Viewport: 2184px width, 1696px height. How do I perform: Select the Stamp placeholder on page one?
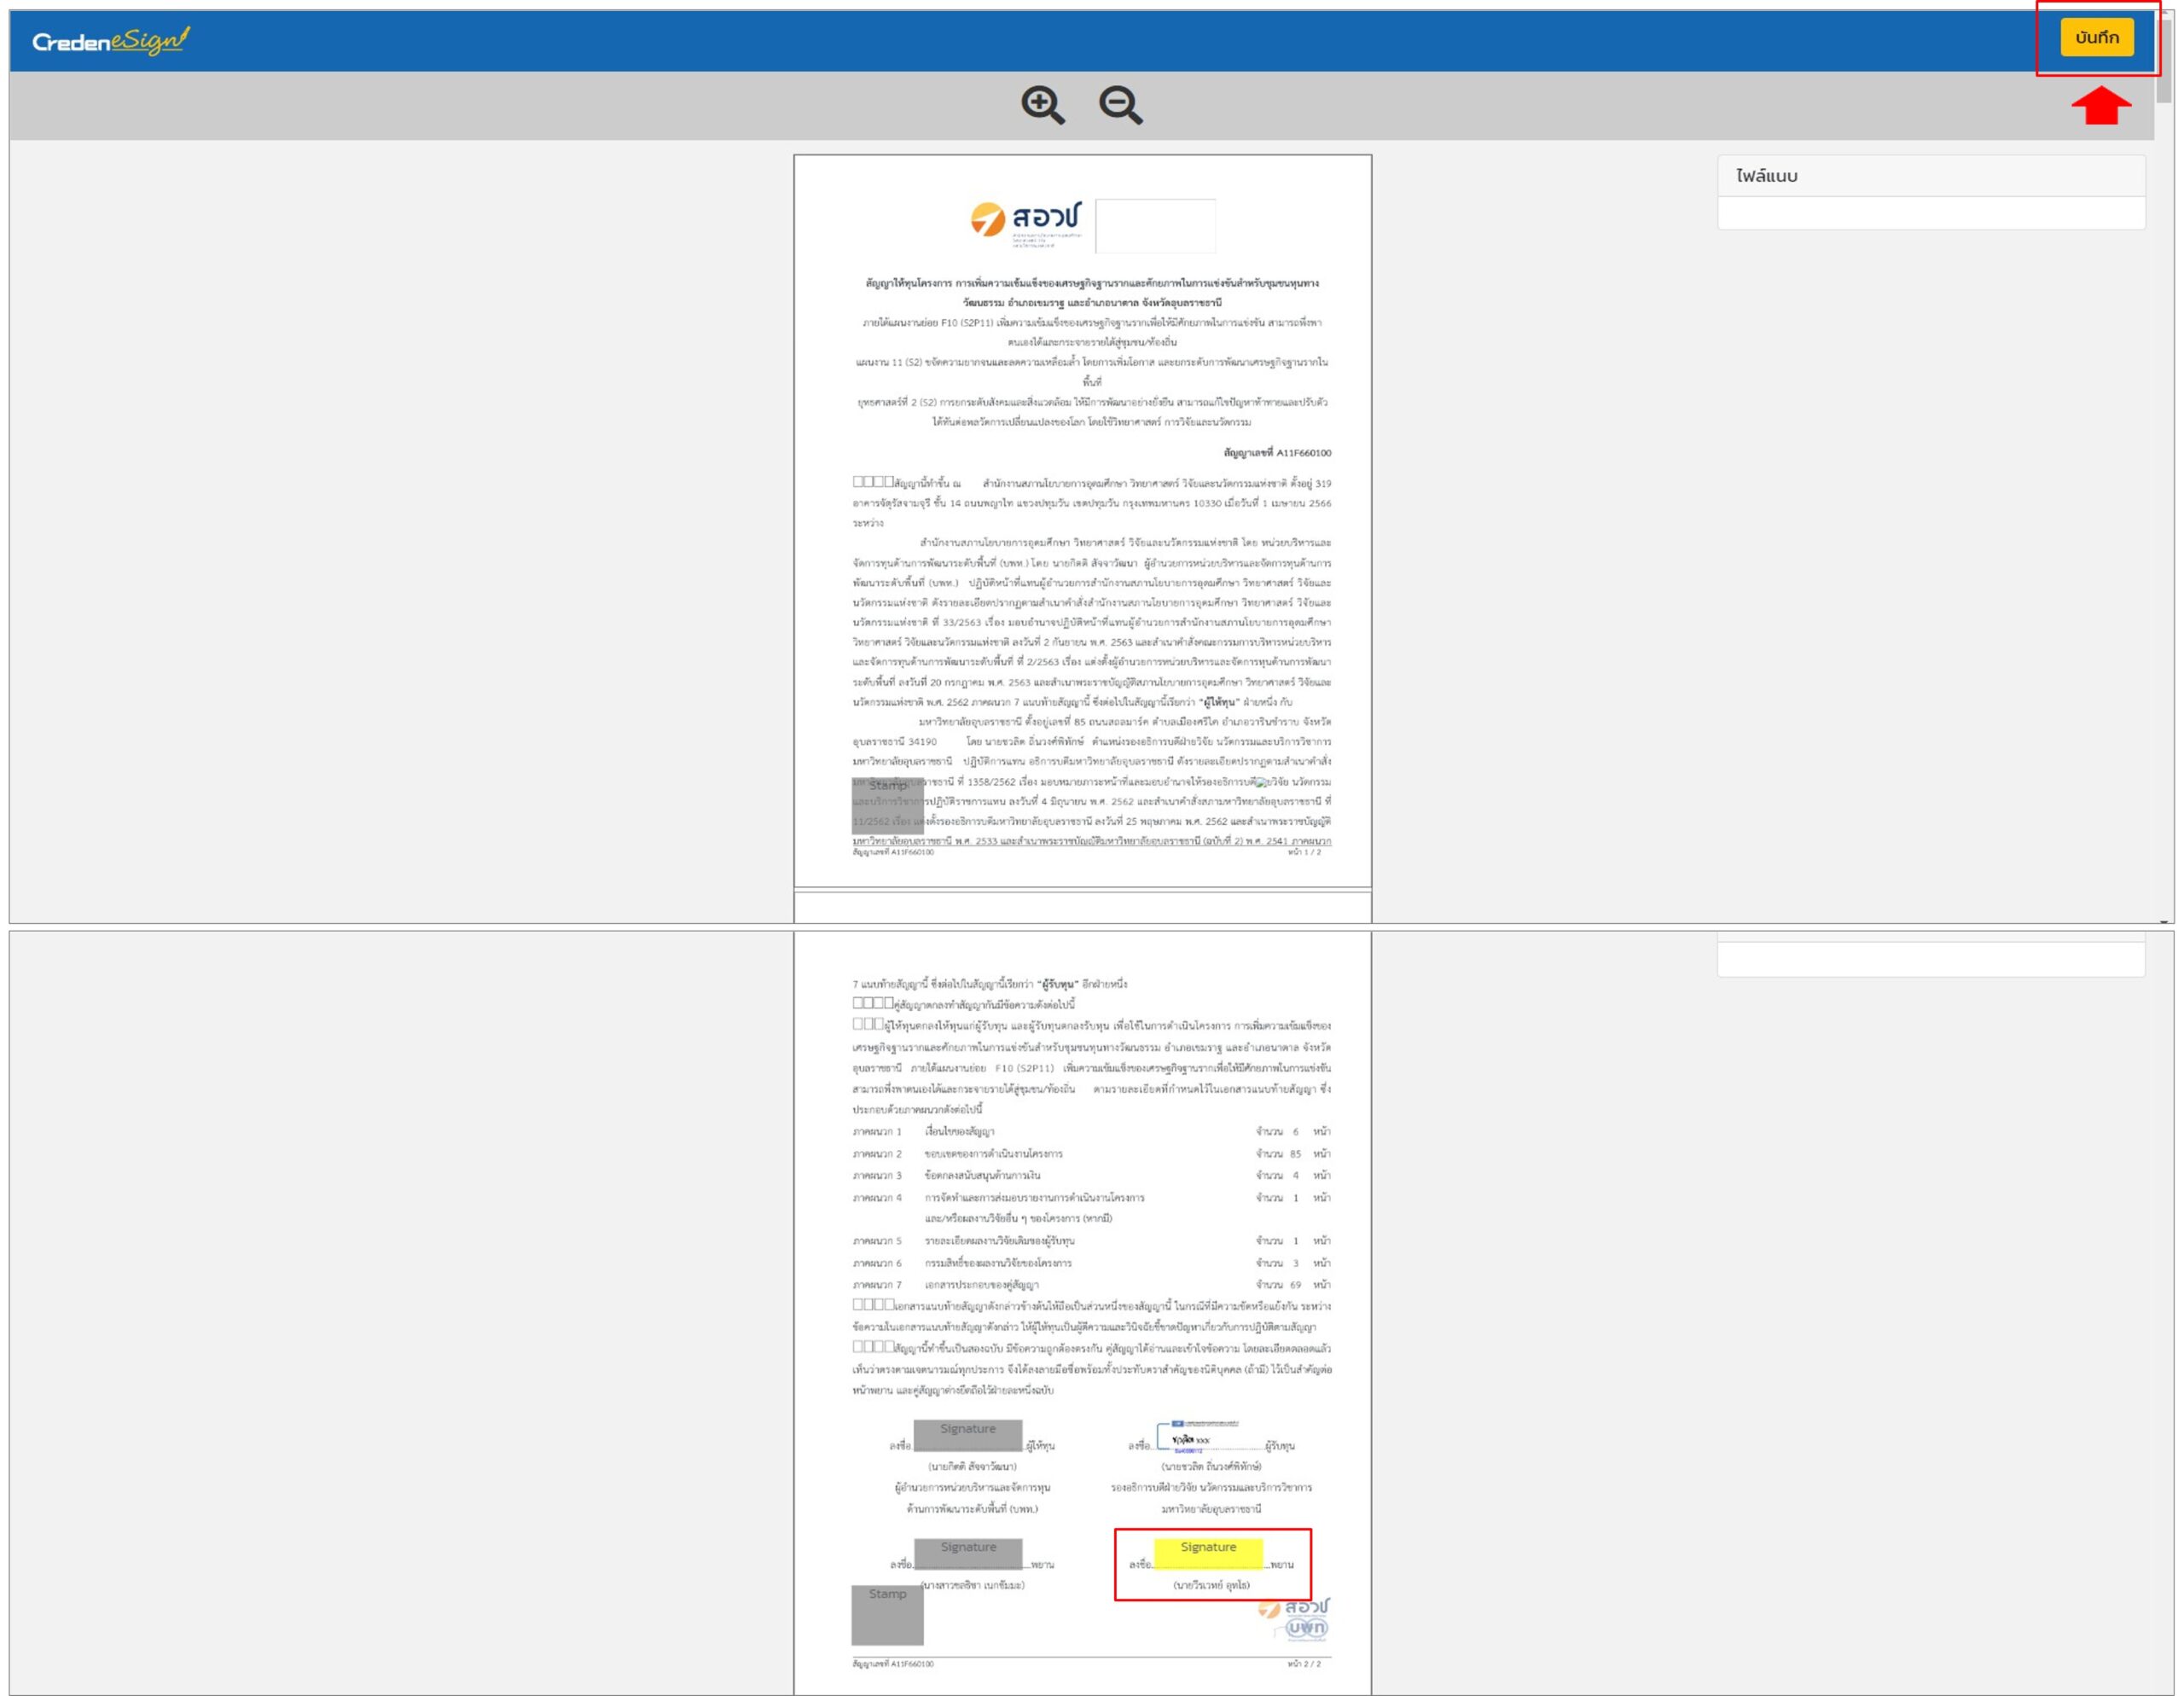887,805
